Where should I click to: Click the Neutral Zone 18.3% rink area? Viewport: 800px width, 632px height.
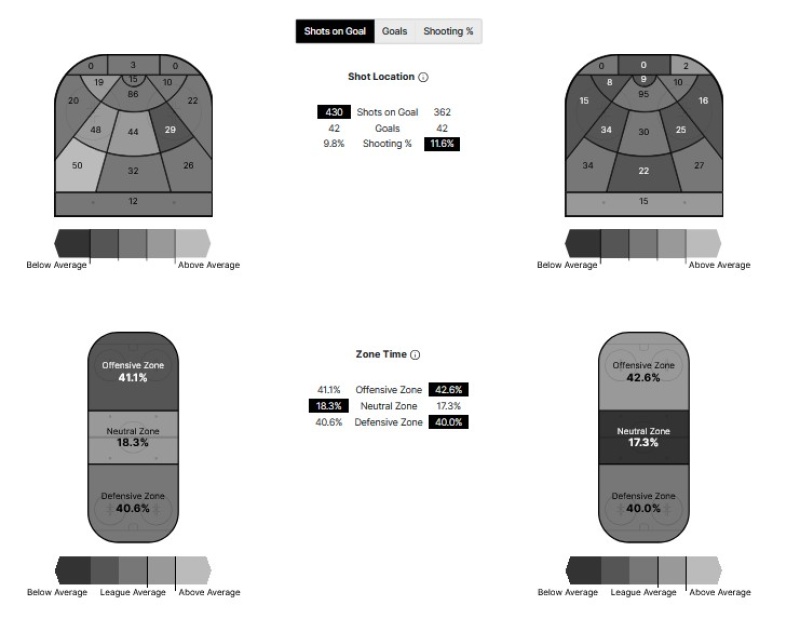coord(133,436)
